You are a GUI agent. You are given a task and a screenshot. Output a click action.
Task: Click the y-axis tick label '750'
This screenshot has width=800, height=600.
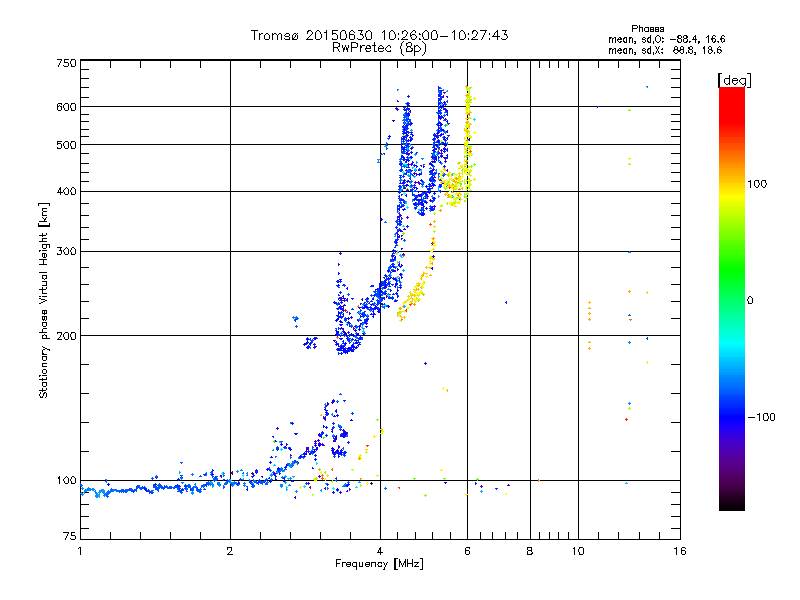tap(66, 63)
